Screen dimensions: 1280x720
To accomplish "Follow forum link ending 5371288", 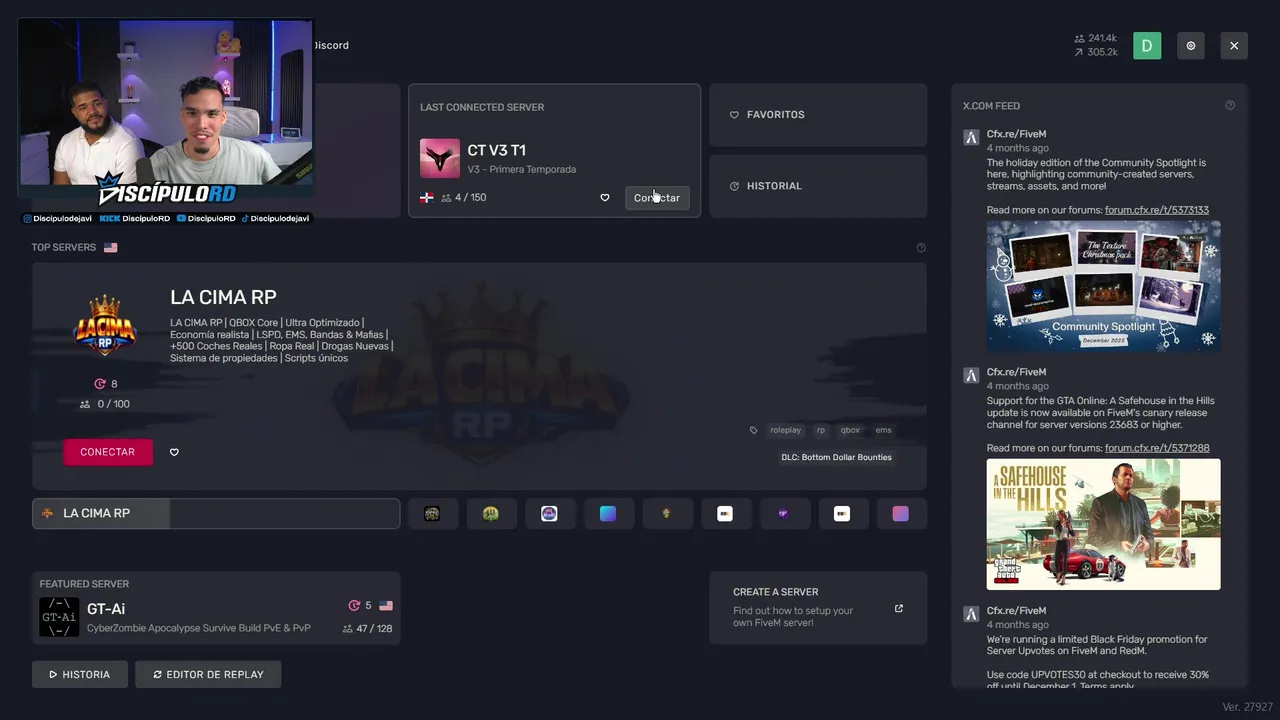I will click(x=1157, y=448).
